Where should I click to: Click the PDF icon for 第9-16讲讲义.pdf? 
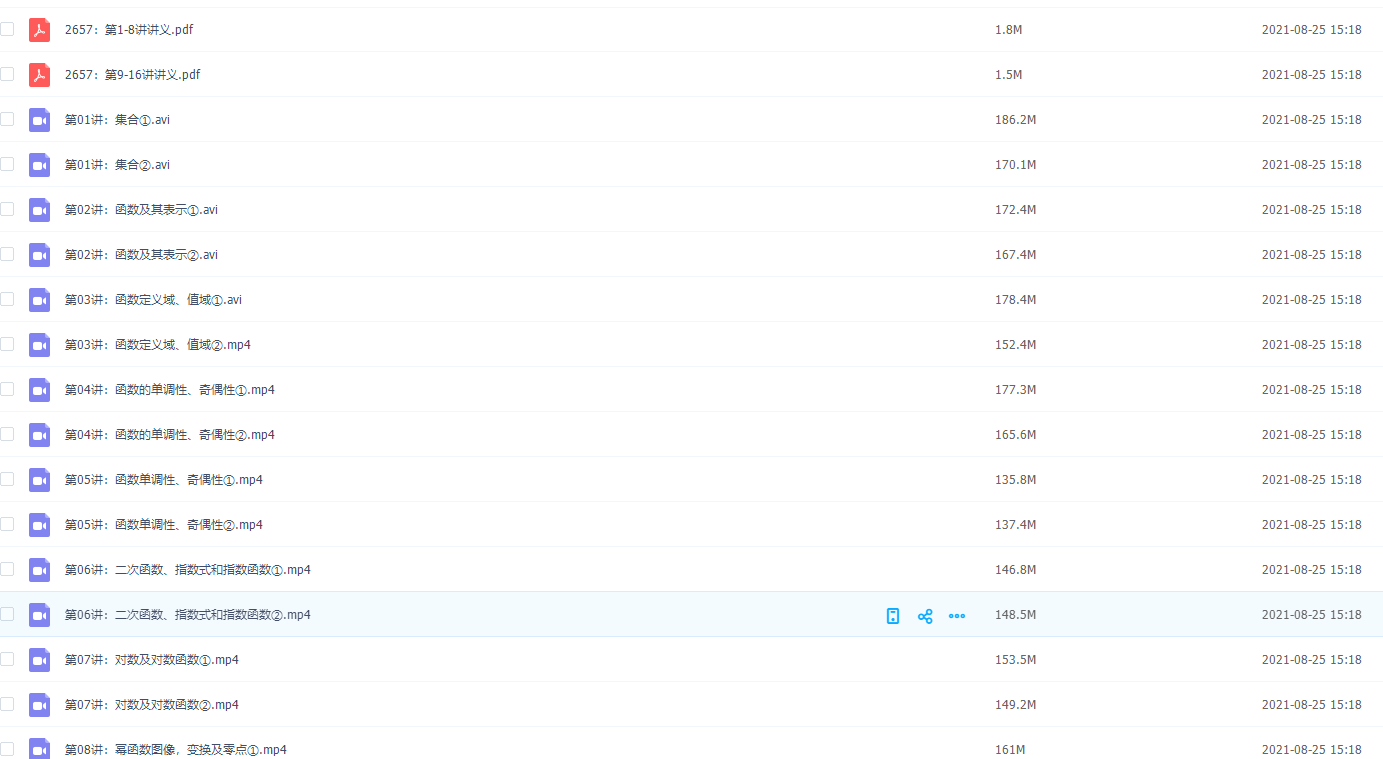pyautogui.click(x=39, y=75)
